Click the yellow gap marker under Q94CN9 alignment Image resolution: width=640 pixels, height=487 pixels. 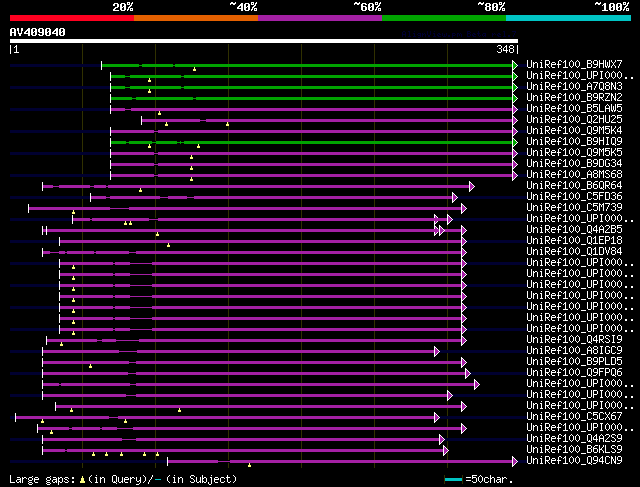click(x=249, y=465)
